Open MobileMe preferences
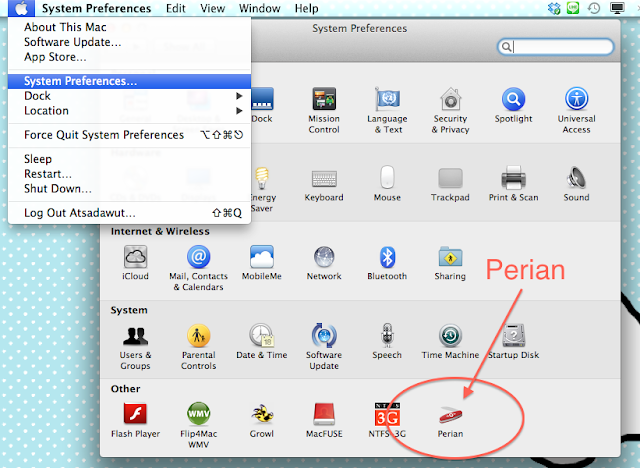640x468 pixels. pyautogui.click(x=262, y=257)
